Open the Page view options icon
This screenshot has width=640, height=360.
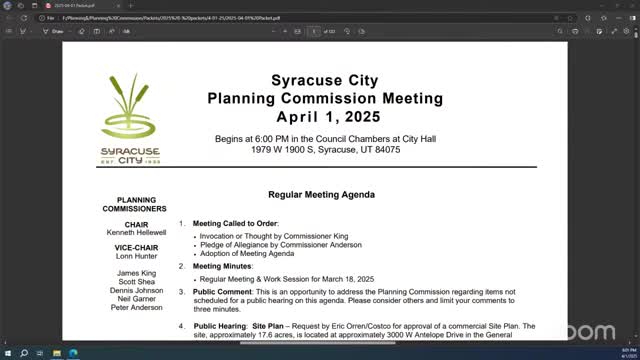(362, 31)
